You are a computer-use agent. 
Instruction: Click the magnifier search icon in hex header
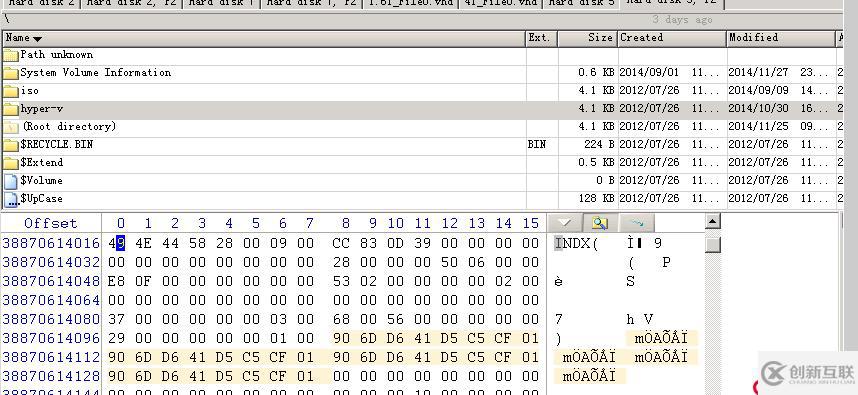click(600, 223)
